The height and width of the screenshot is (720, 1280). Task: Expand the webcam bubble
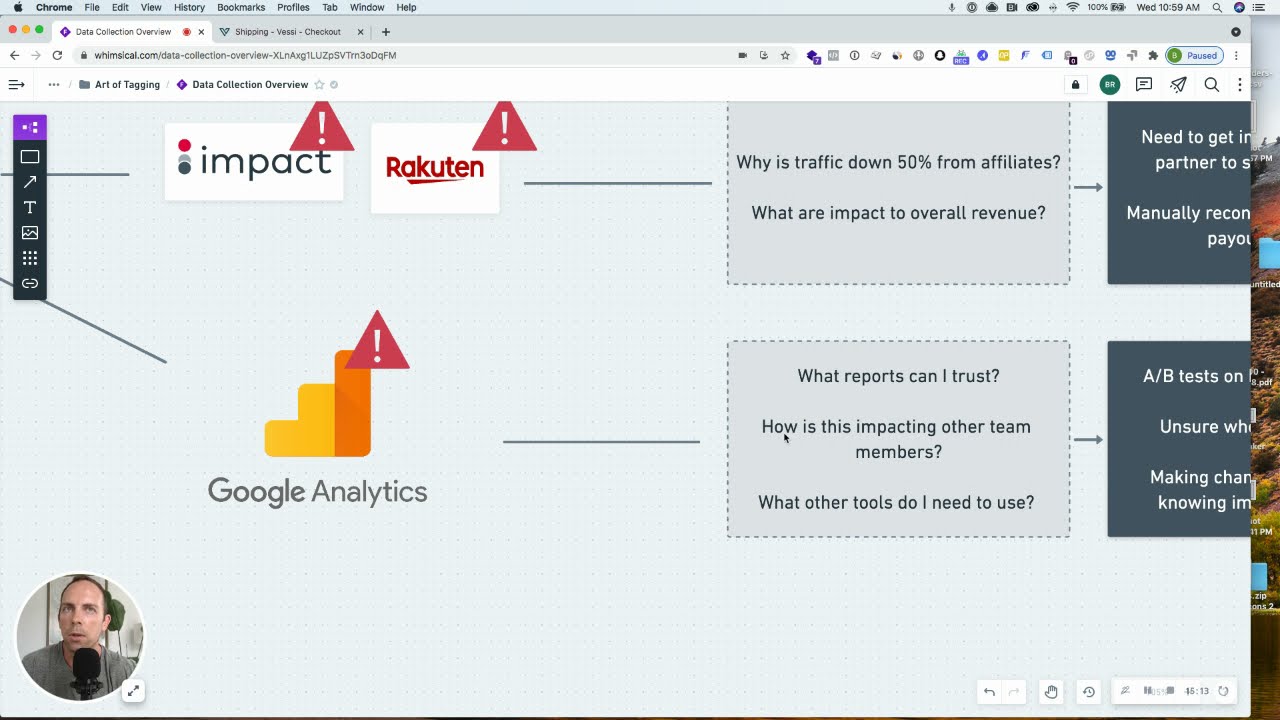pos(133,690)
